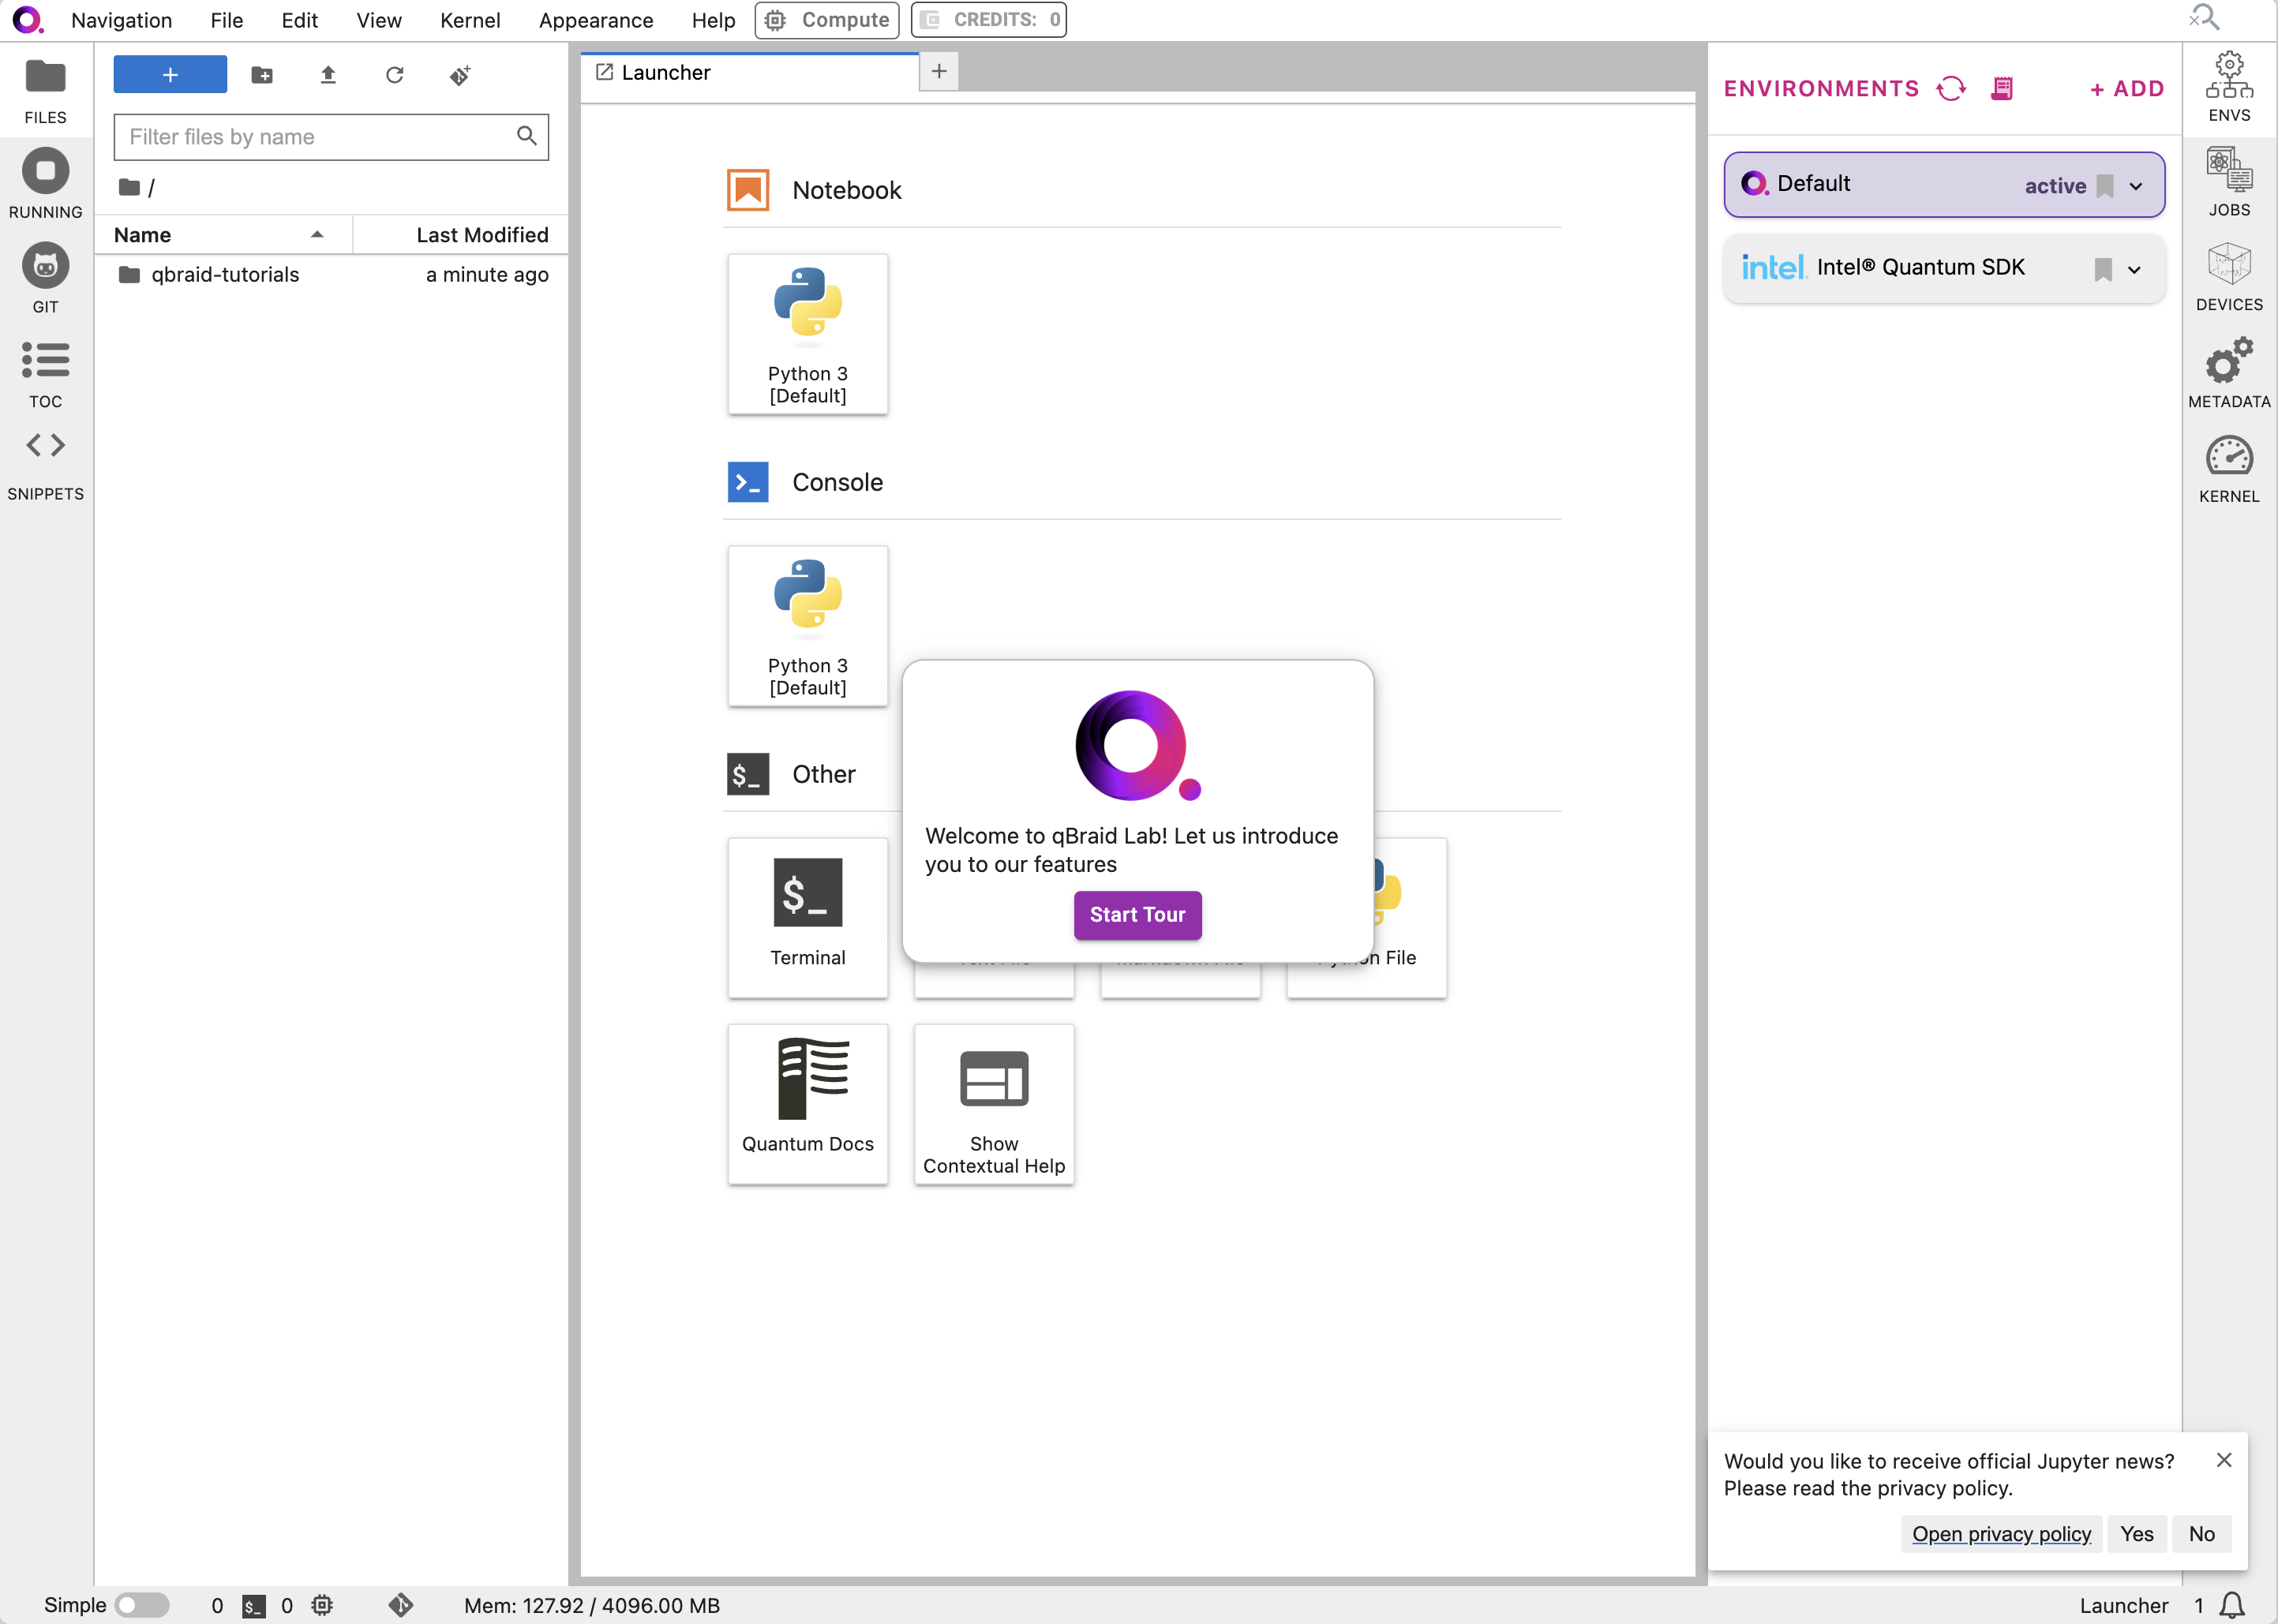Click the search icon at top right
This screenshot has height=1624, width=2278.
coord(2204,18)
